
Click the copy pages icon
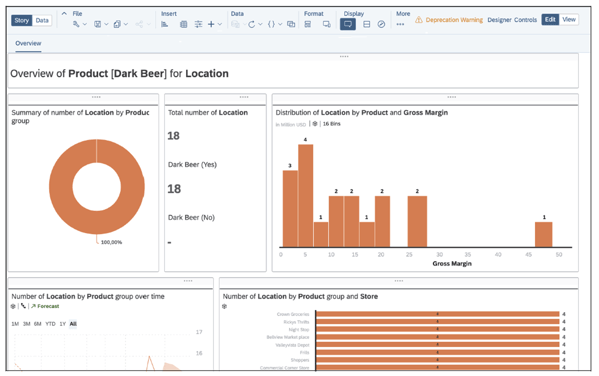(x=117, y=24)
